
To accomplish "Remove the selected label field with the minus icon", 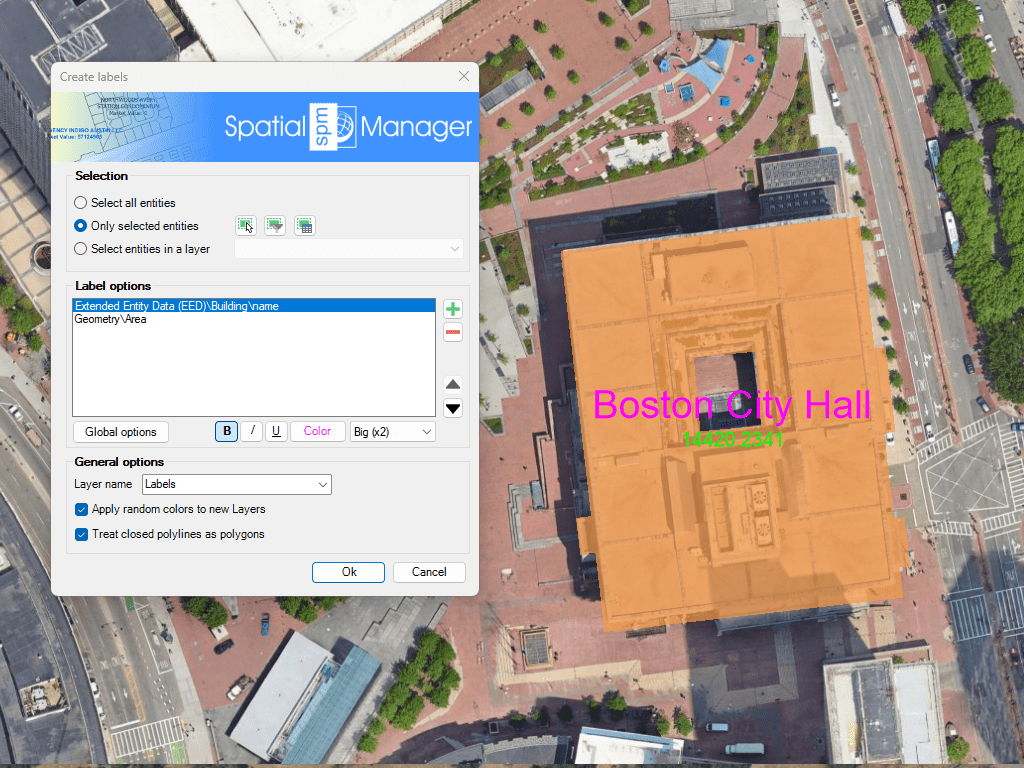I will pos(453,332).
